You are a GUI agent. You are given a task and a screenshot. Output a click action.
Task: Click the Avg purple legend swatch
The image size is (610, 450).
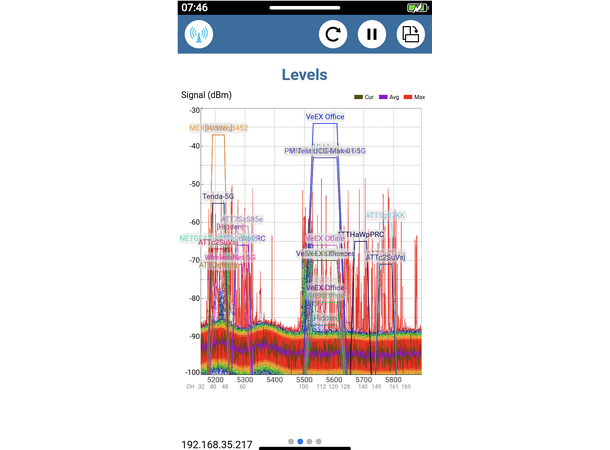click(x=383, y=97)
